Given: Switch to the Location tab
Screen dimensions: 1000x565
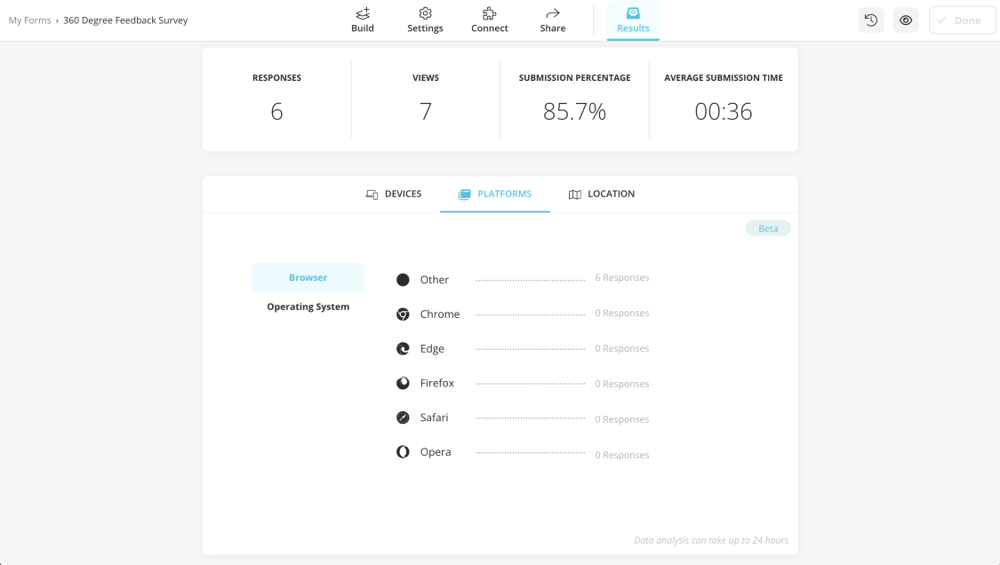Looking at the screenshot, I should tap(601, 194).
